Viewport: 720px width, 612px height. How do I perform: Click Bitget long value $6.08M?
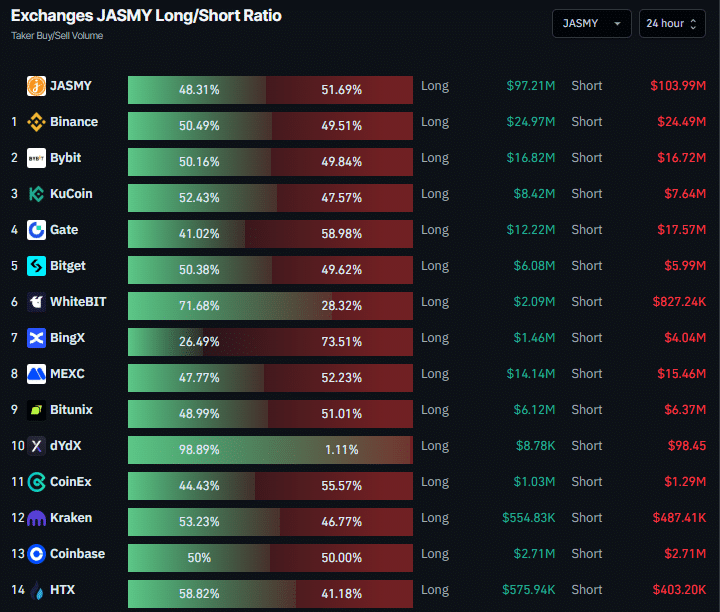pos(534,266)
